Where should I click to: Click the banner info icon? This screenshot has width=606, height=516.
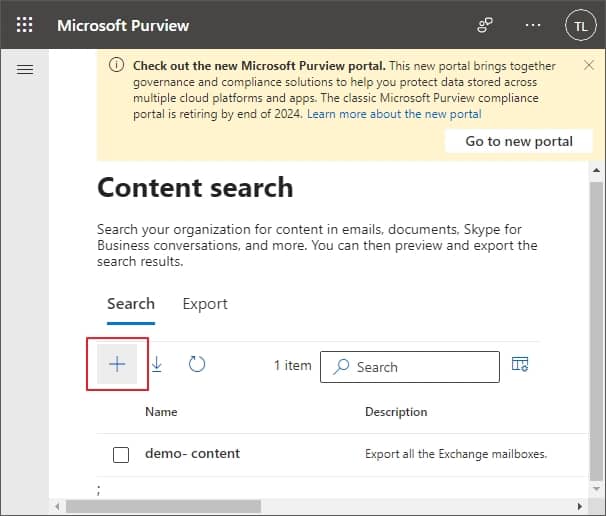116,65
